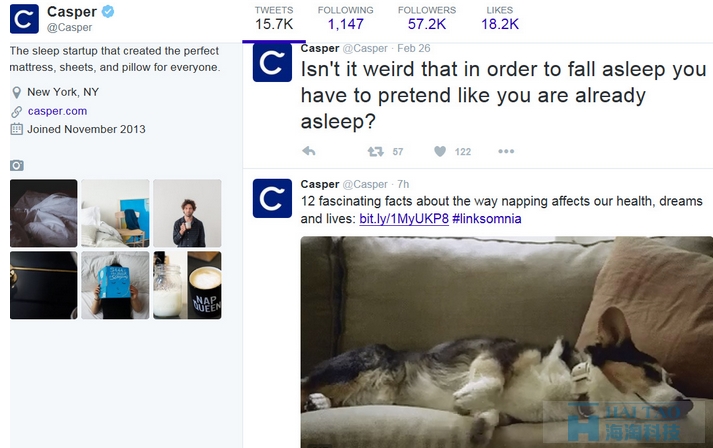Click the Casper profile logo avatar
This screenshot has width=713, height=448.
[24, 19]
